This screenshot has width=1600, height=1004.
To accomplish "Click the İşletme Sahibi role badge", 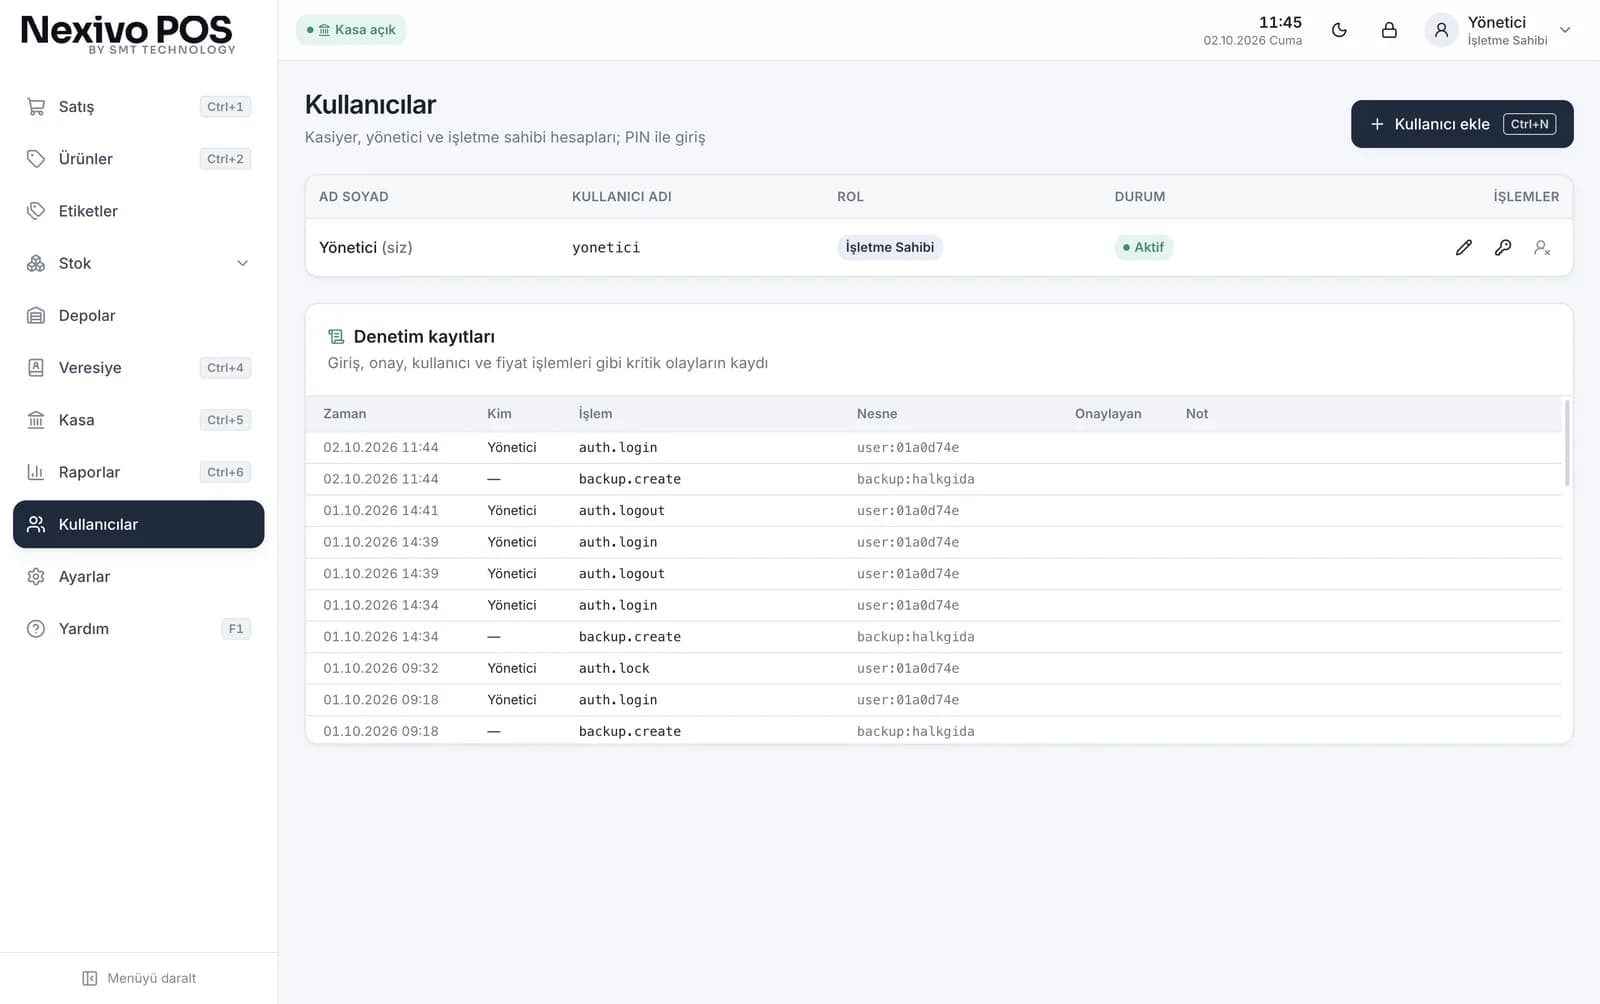I will pos(890,247).
